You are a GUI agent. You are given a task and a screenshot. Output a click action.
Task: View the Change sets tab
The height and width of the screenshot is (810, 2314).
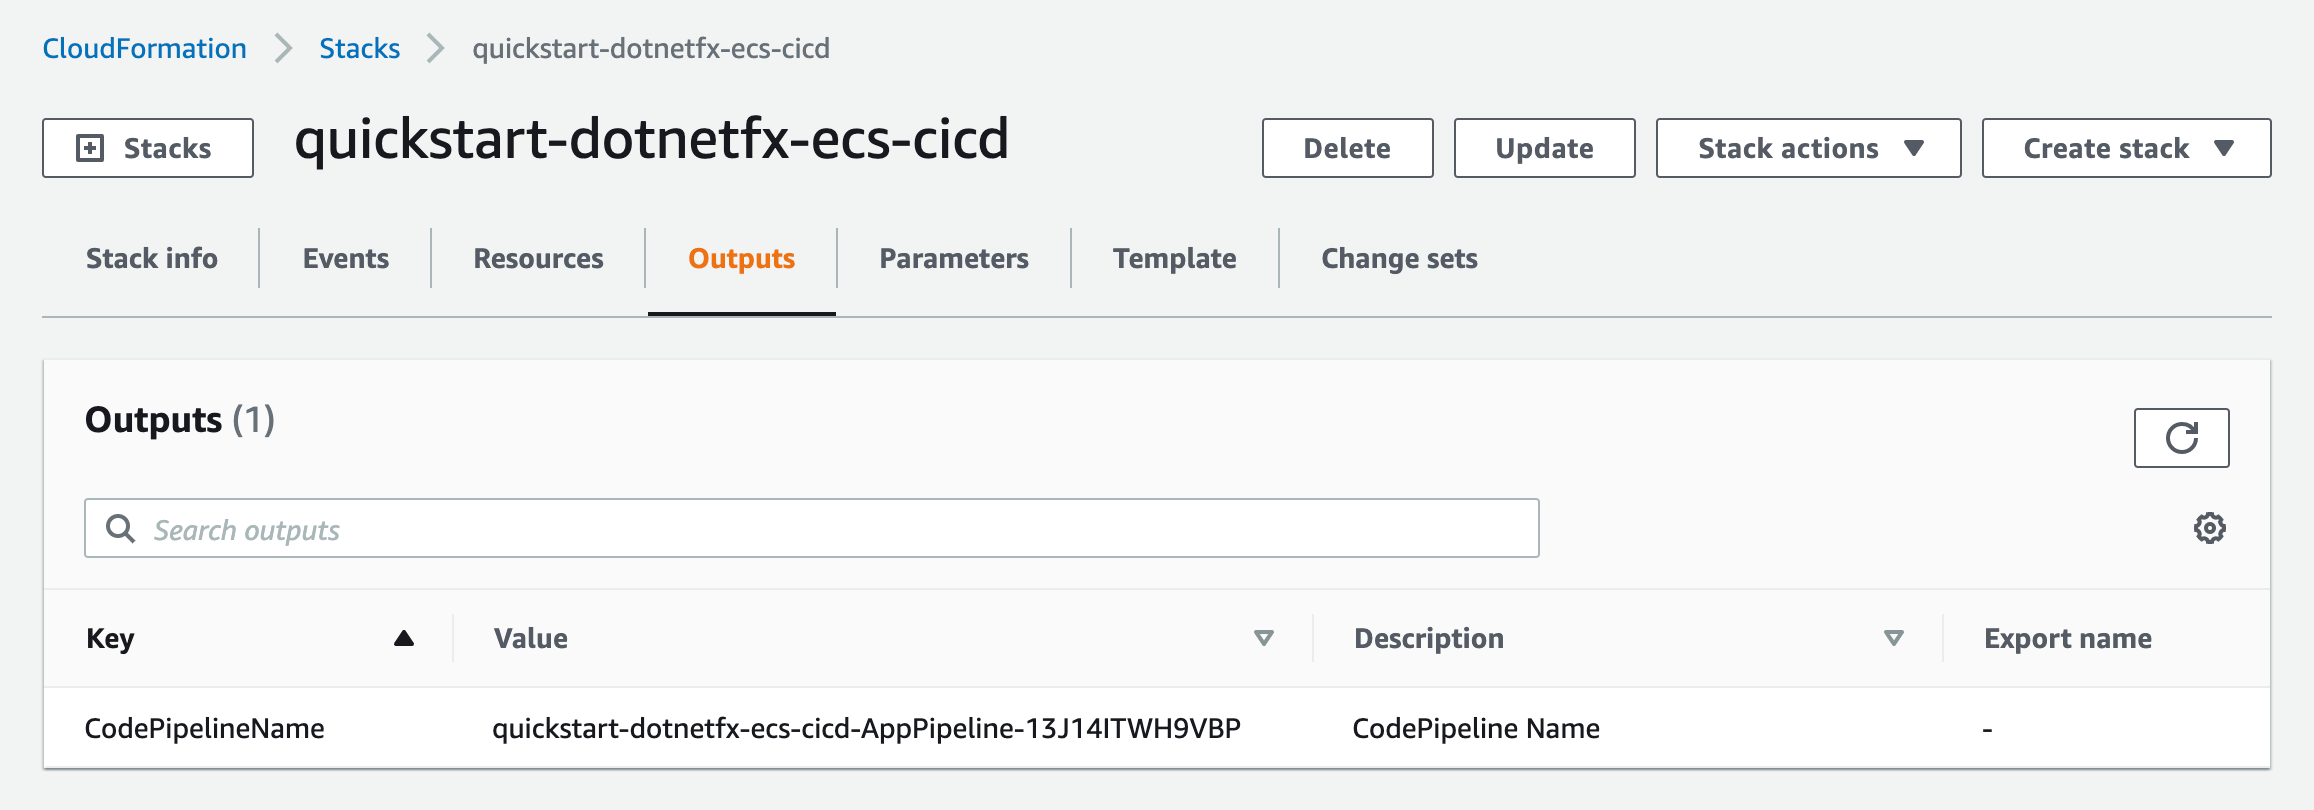coord(1399,258)
